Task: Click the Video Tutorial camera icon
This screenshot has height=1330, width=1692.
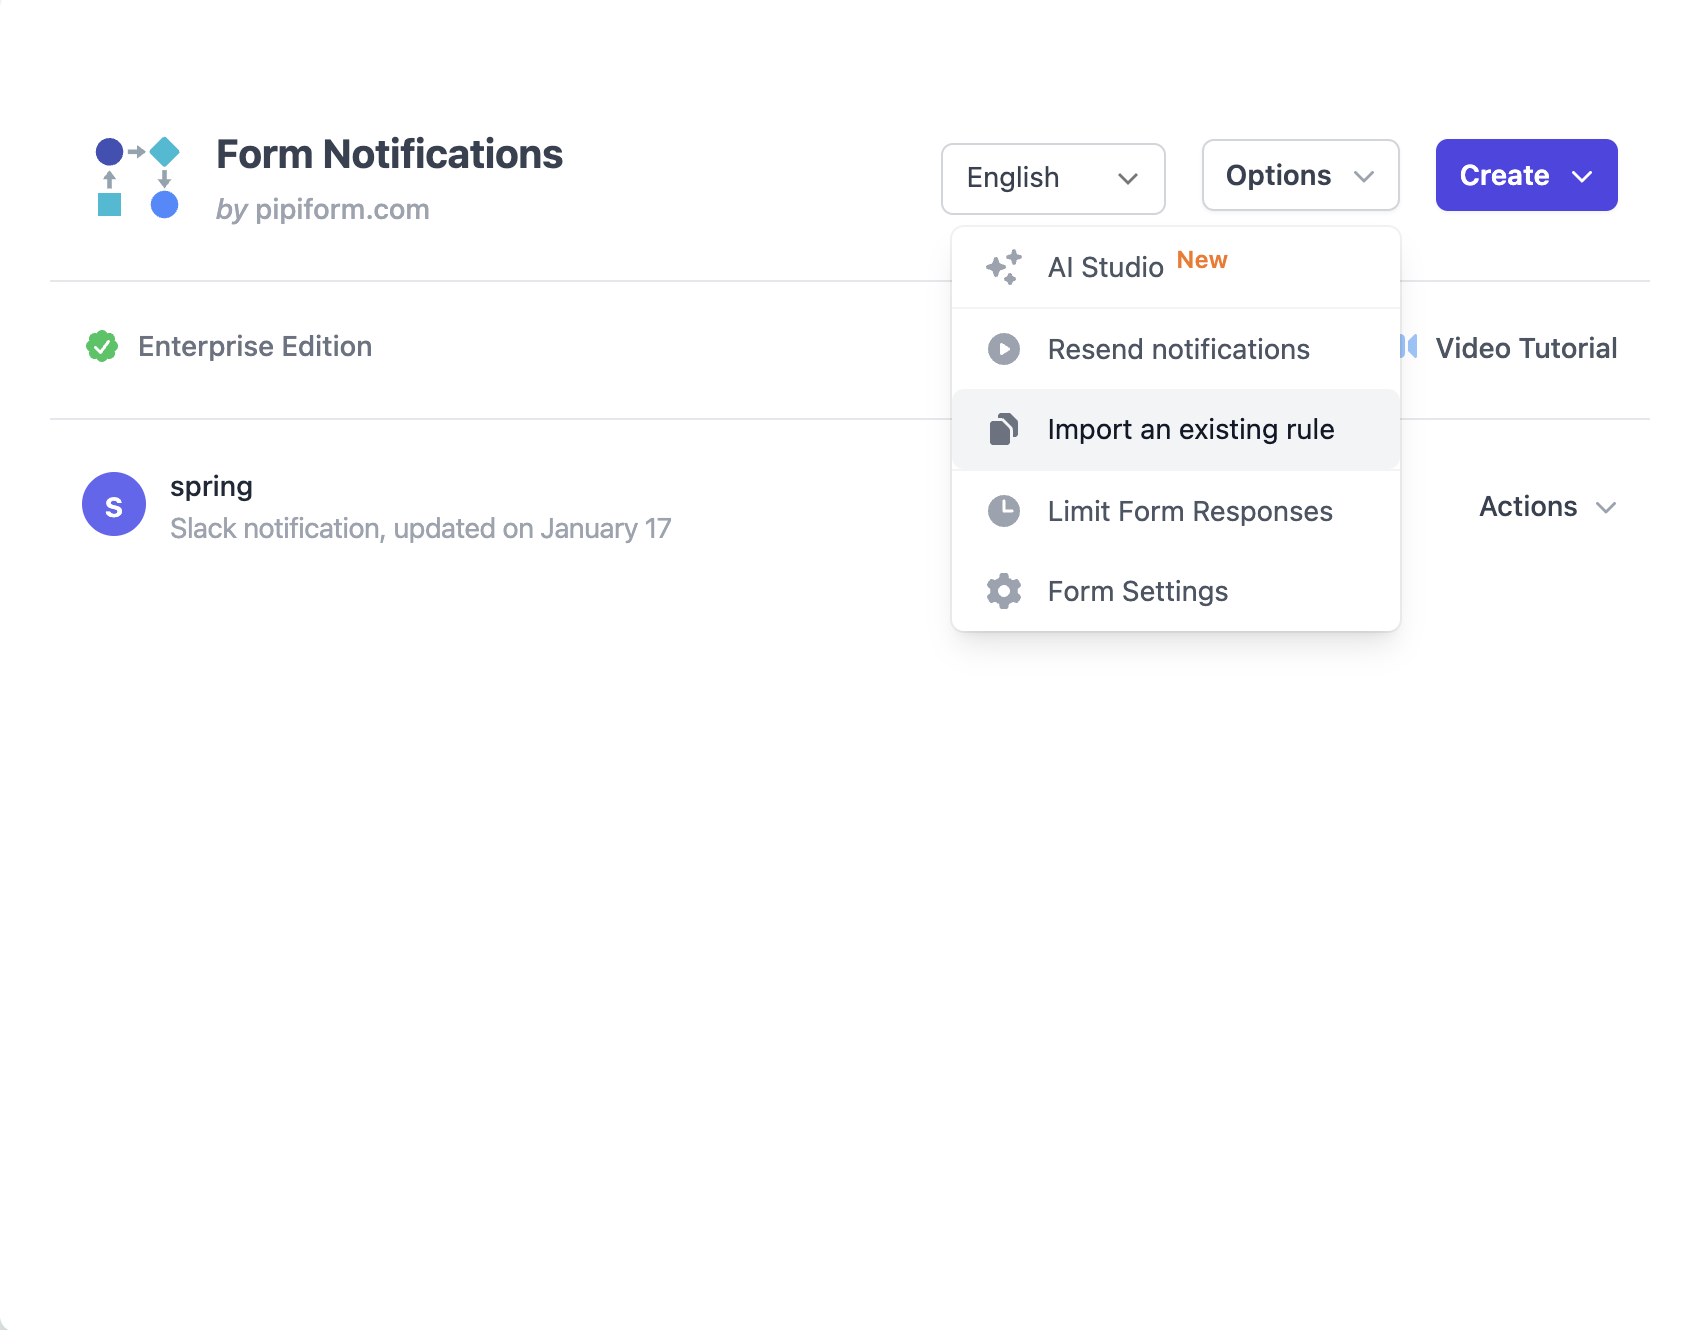Action: 1408,347
